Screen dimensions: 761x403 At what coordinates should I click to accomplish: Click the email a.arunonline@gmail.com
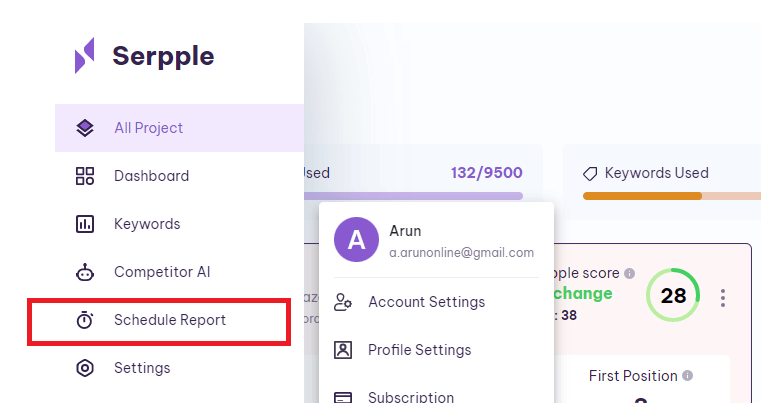462,253
